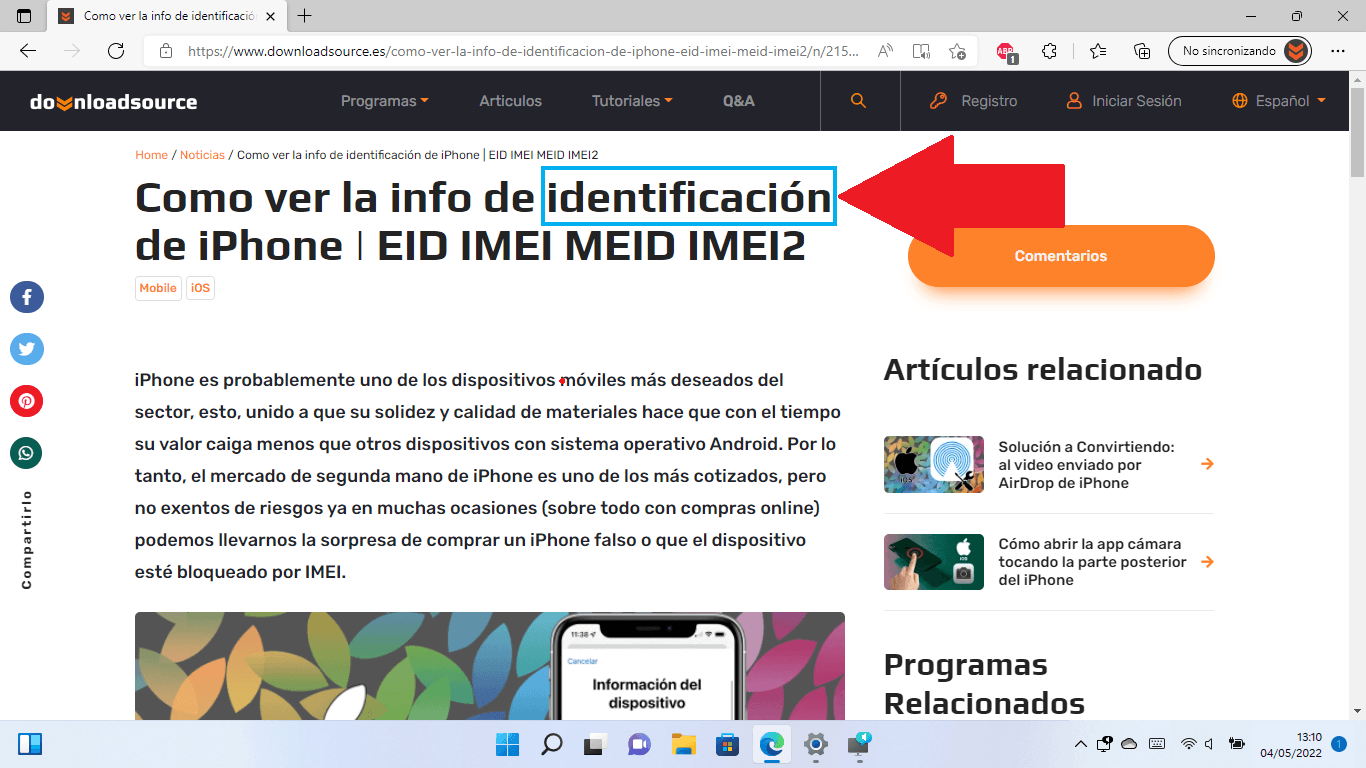This screenshot has height=768, width=1366.
Task: Open AirDrop Convirtiendo article thumbnail
Action: [x=934, y=465]
